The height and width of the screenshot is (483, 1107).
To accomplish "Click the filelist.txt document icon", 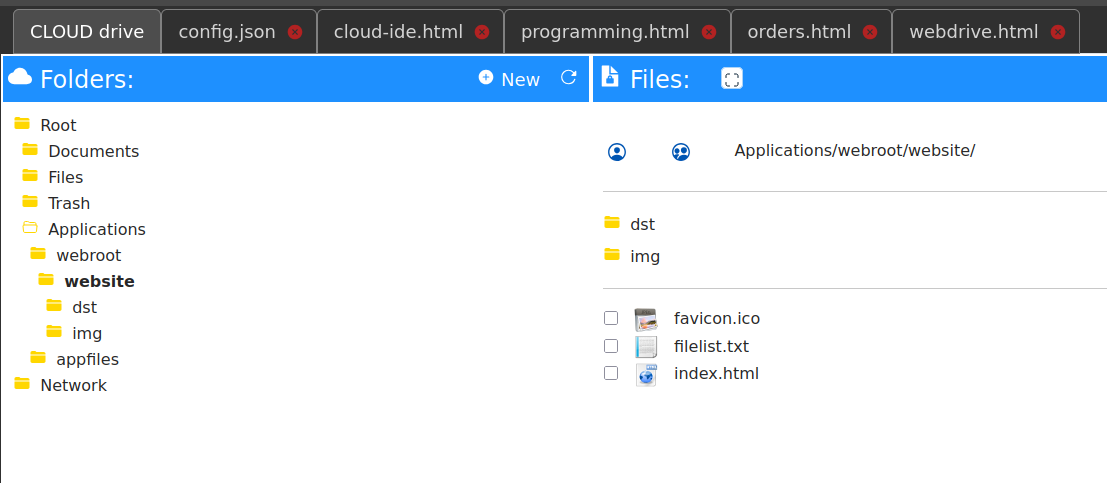I will click(x=646, y=347).
